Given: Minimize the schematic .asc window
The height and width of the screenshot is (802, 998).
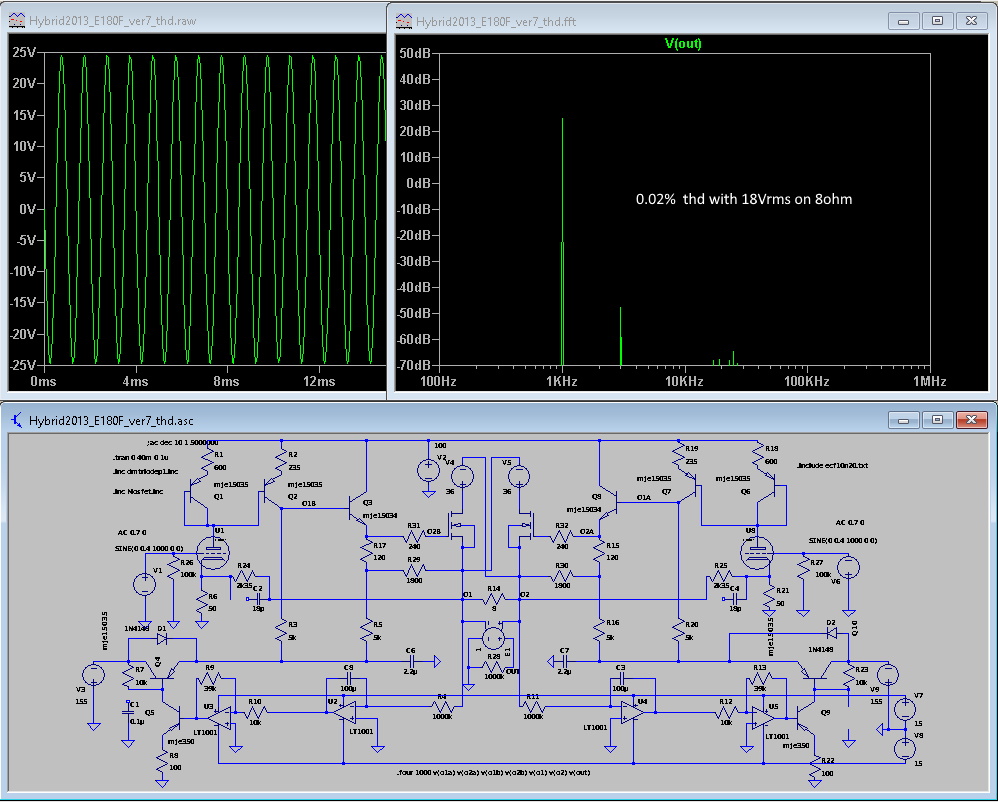Looking at the screenshot, I should click(905, 420).
